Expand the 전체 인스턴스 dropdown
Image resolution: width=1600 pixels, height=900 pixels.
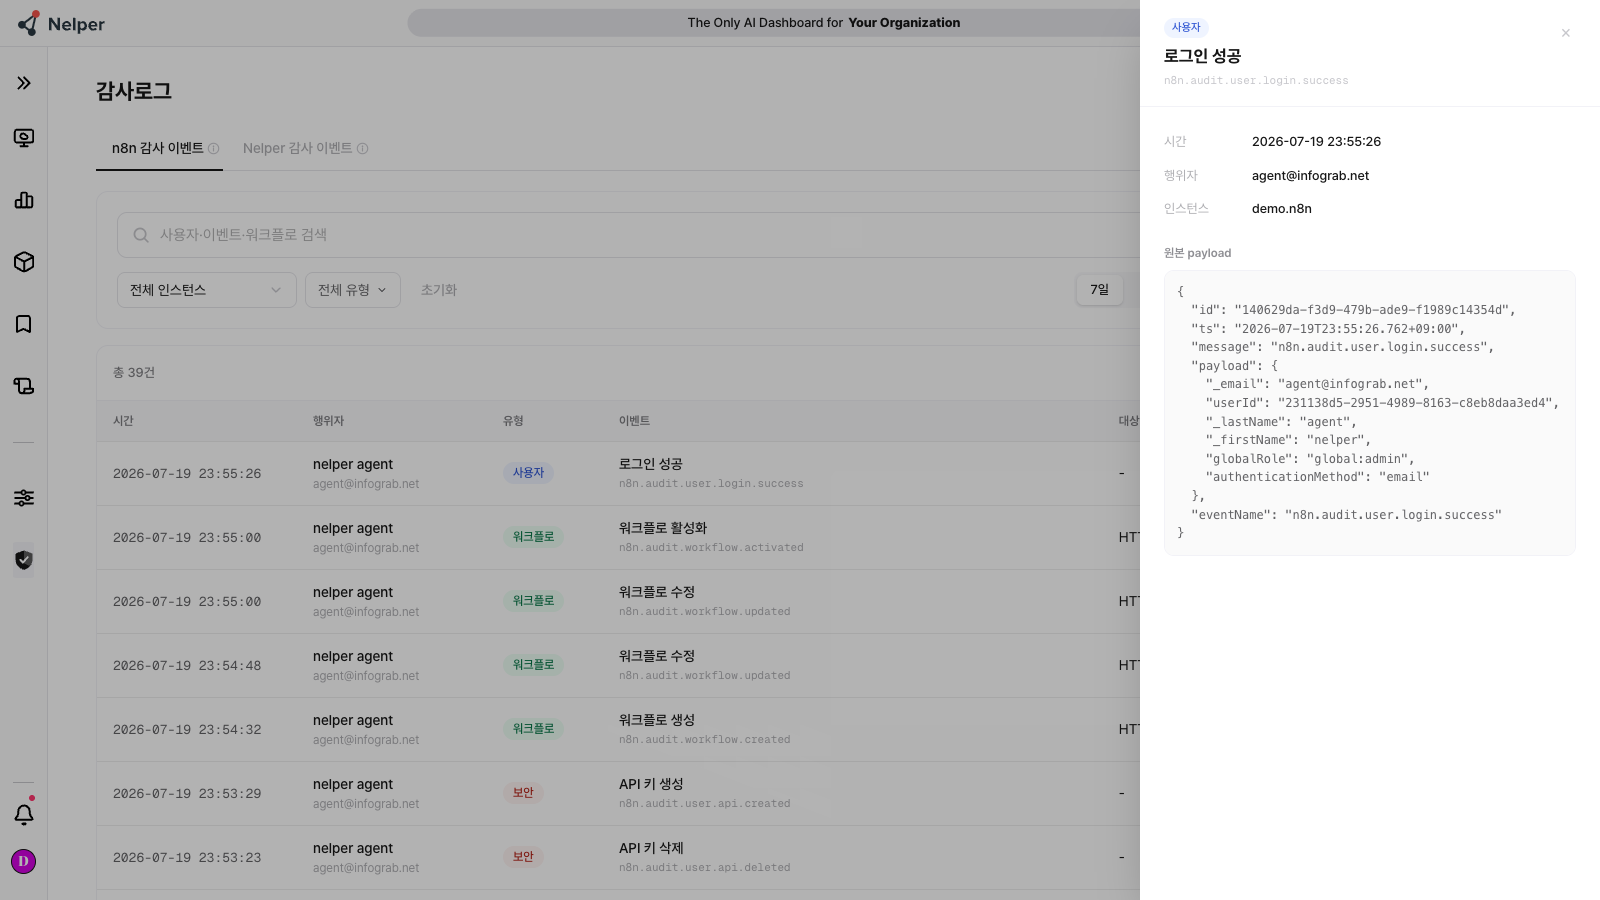[207, 290]
